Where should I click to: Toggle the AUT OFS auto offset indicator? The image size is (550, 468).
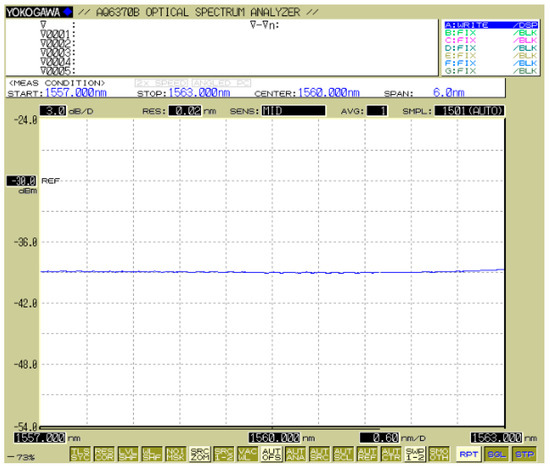(271, 454)
